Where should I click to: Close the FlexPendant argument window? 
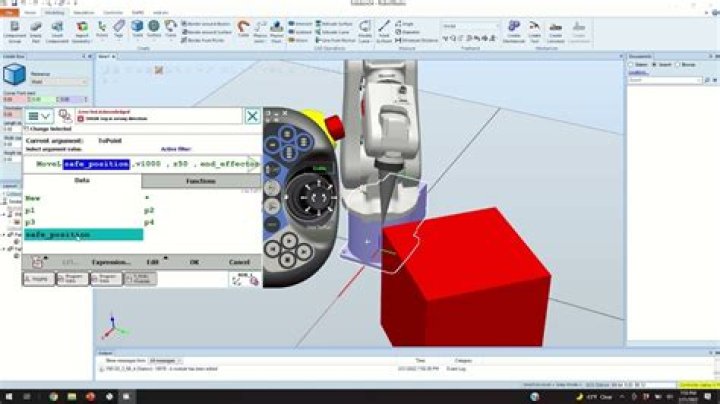[252, 117]
